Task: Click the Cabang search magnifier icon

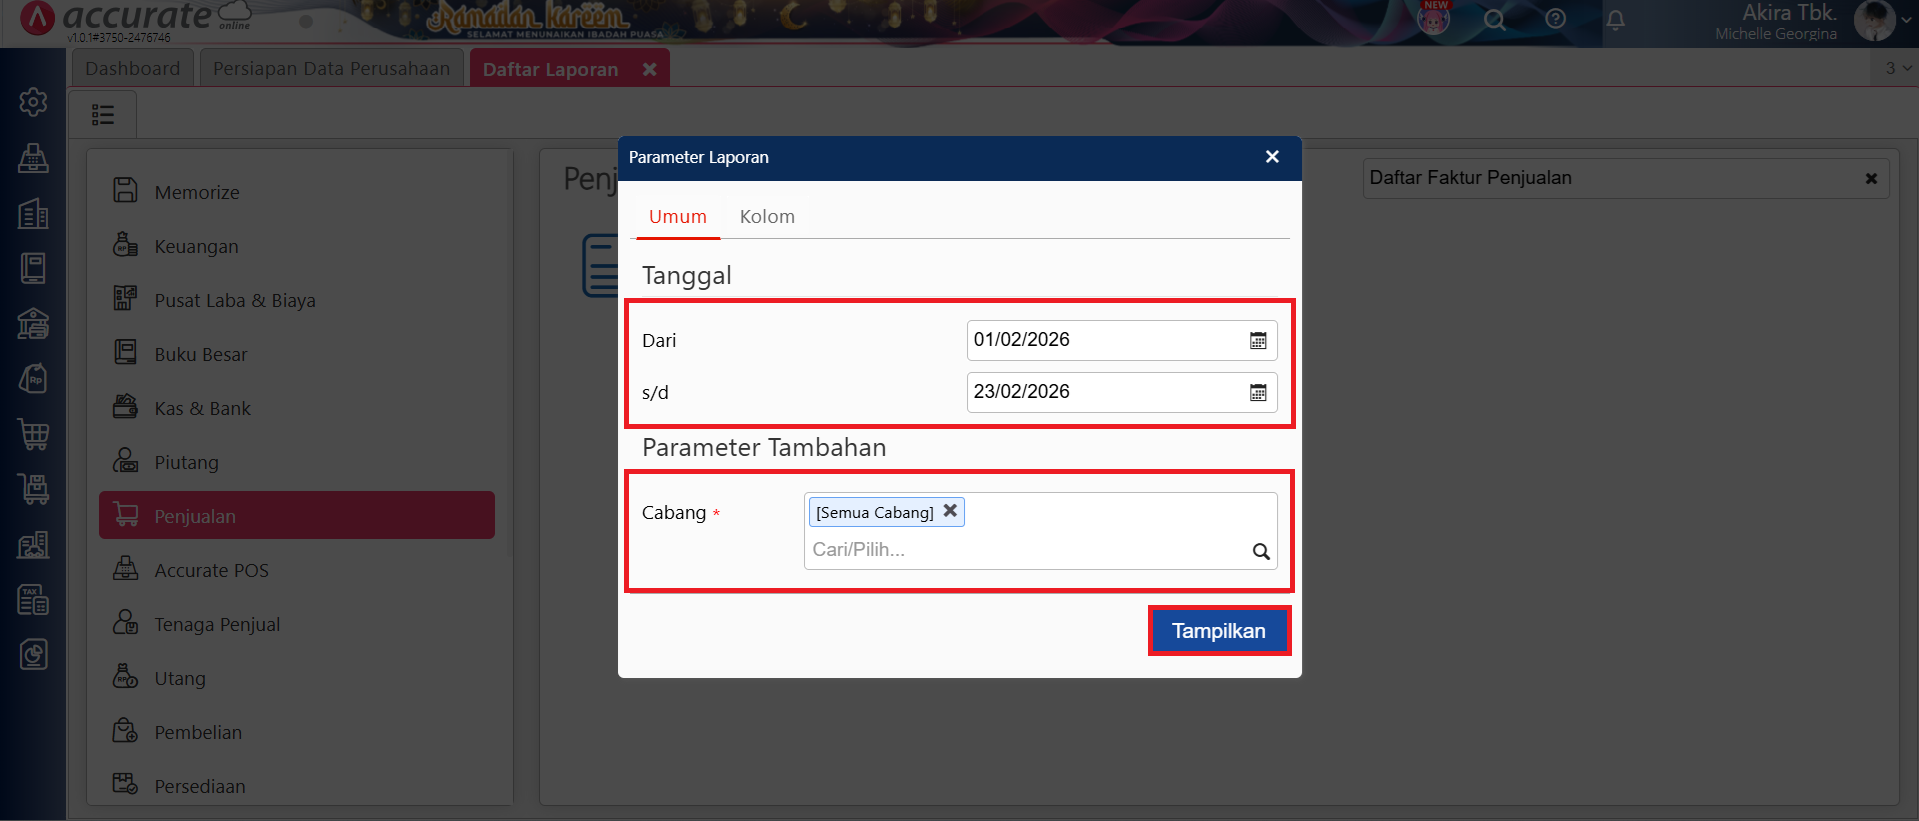Action: [x=1261, y=551]
